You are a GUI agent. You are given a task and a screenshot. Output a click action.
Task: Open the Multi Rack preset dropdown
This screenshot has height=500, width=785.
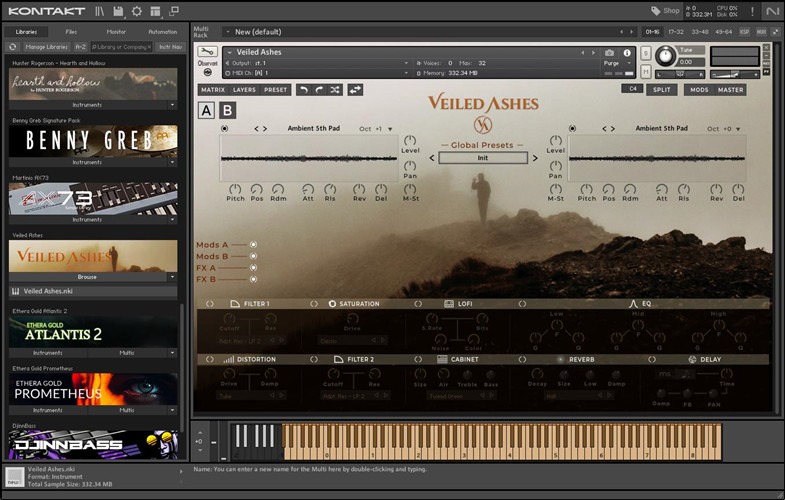pos(227,32)
